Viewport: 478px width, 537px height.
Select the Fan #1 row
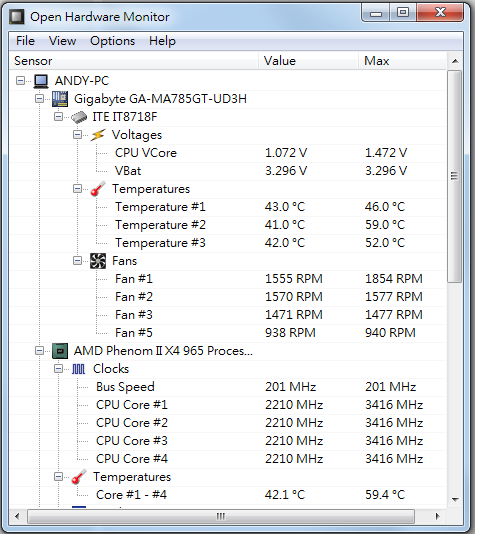229,280
